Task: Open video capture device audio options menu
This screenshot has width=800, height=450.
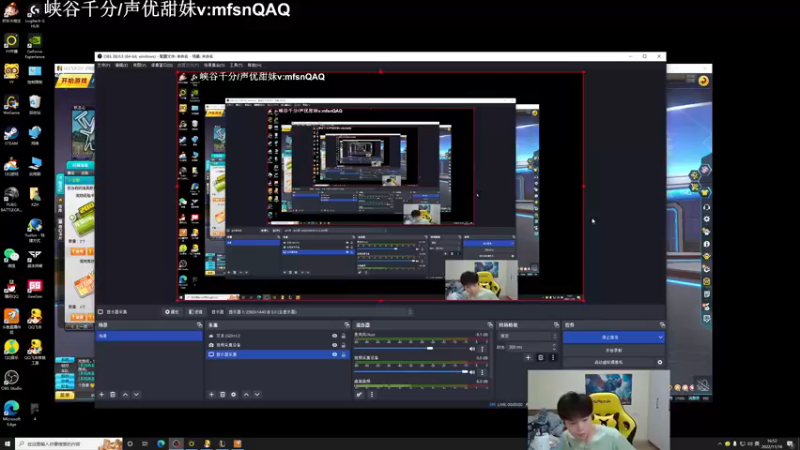Action: click(482, 372)
